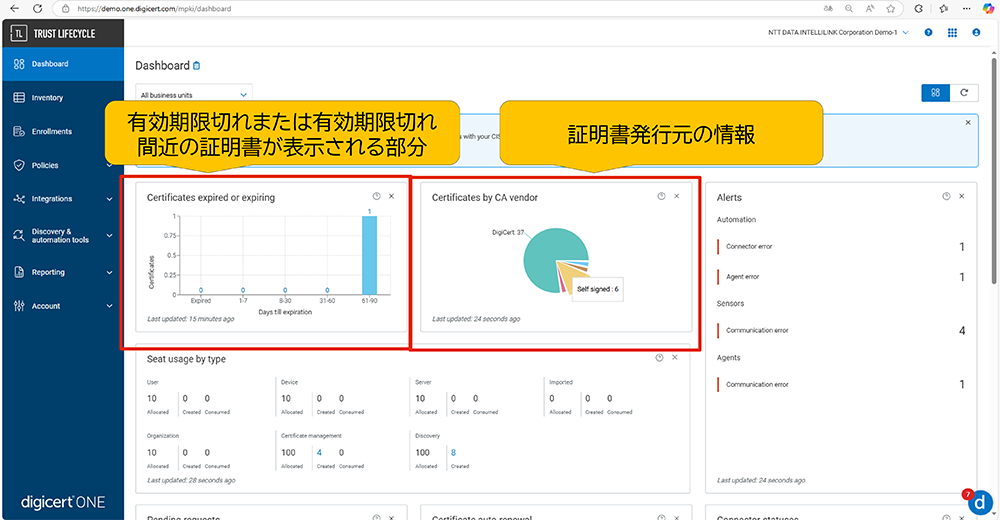Expand the Integrations menu chevron
This screenshot has width=1000, height=520.
pyautogui.click(x=109, y=199)
